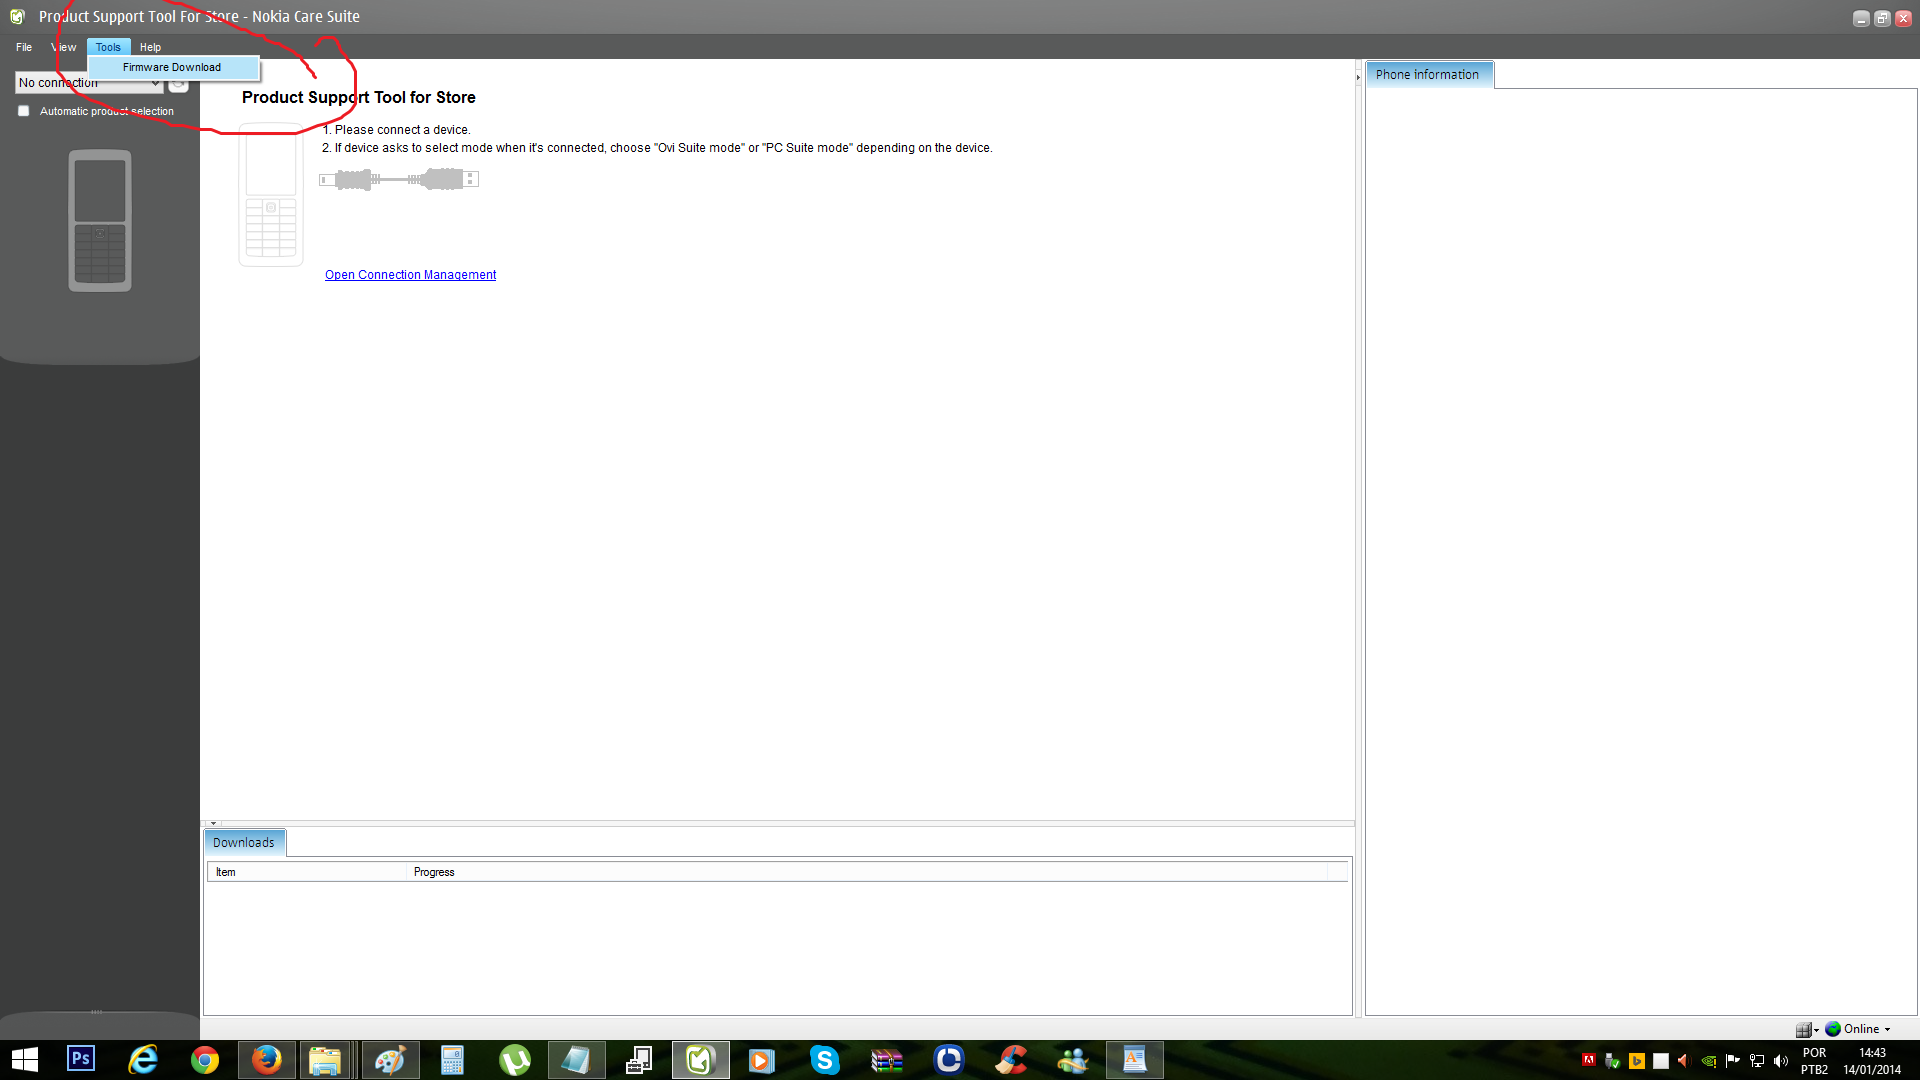Collapse Phone information panel side arrow
Viewport: 1920px width, 1080px height.
tap(1358, 77)
